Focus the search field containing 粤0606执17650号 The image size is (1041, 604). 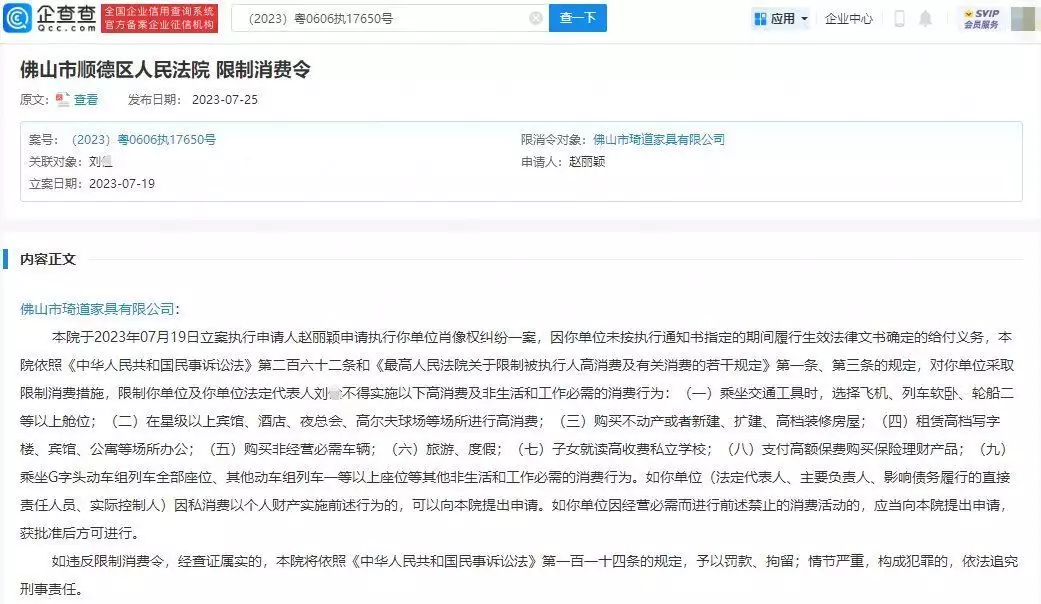click(390, 18)
